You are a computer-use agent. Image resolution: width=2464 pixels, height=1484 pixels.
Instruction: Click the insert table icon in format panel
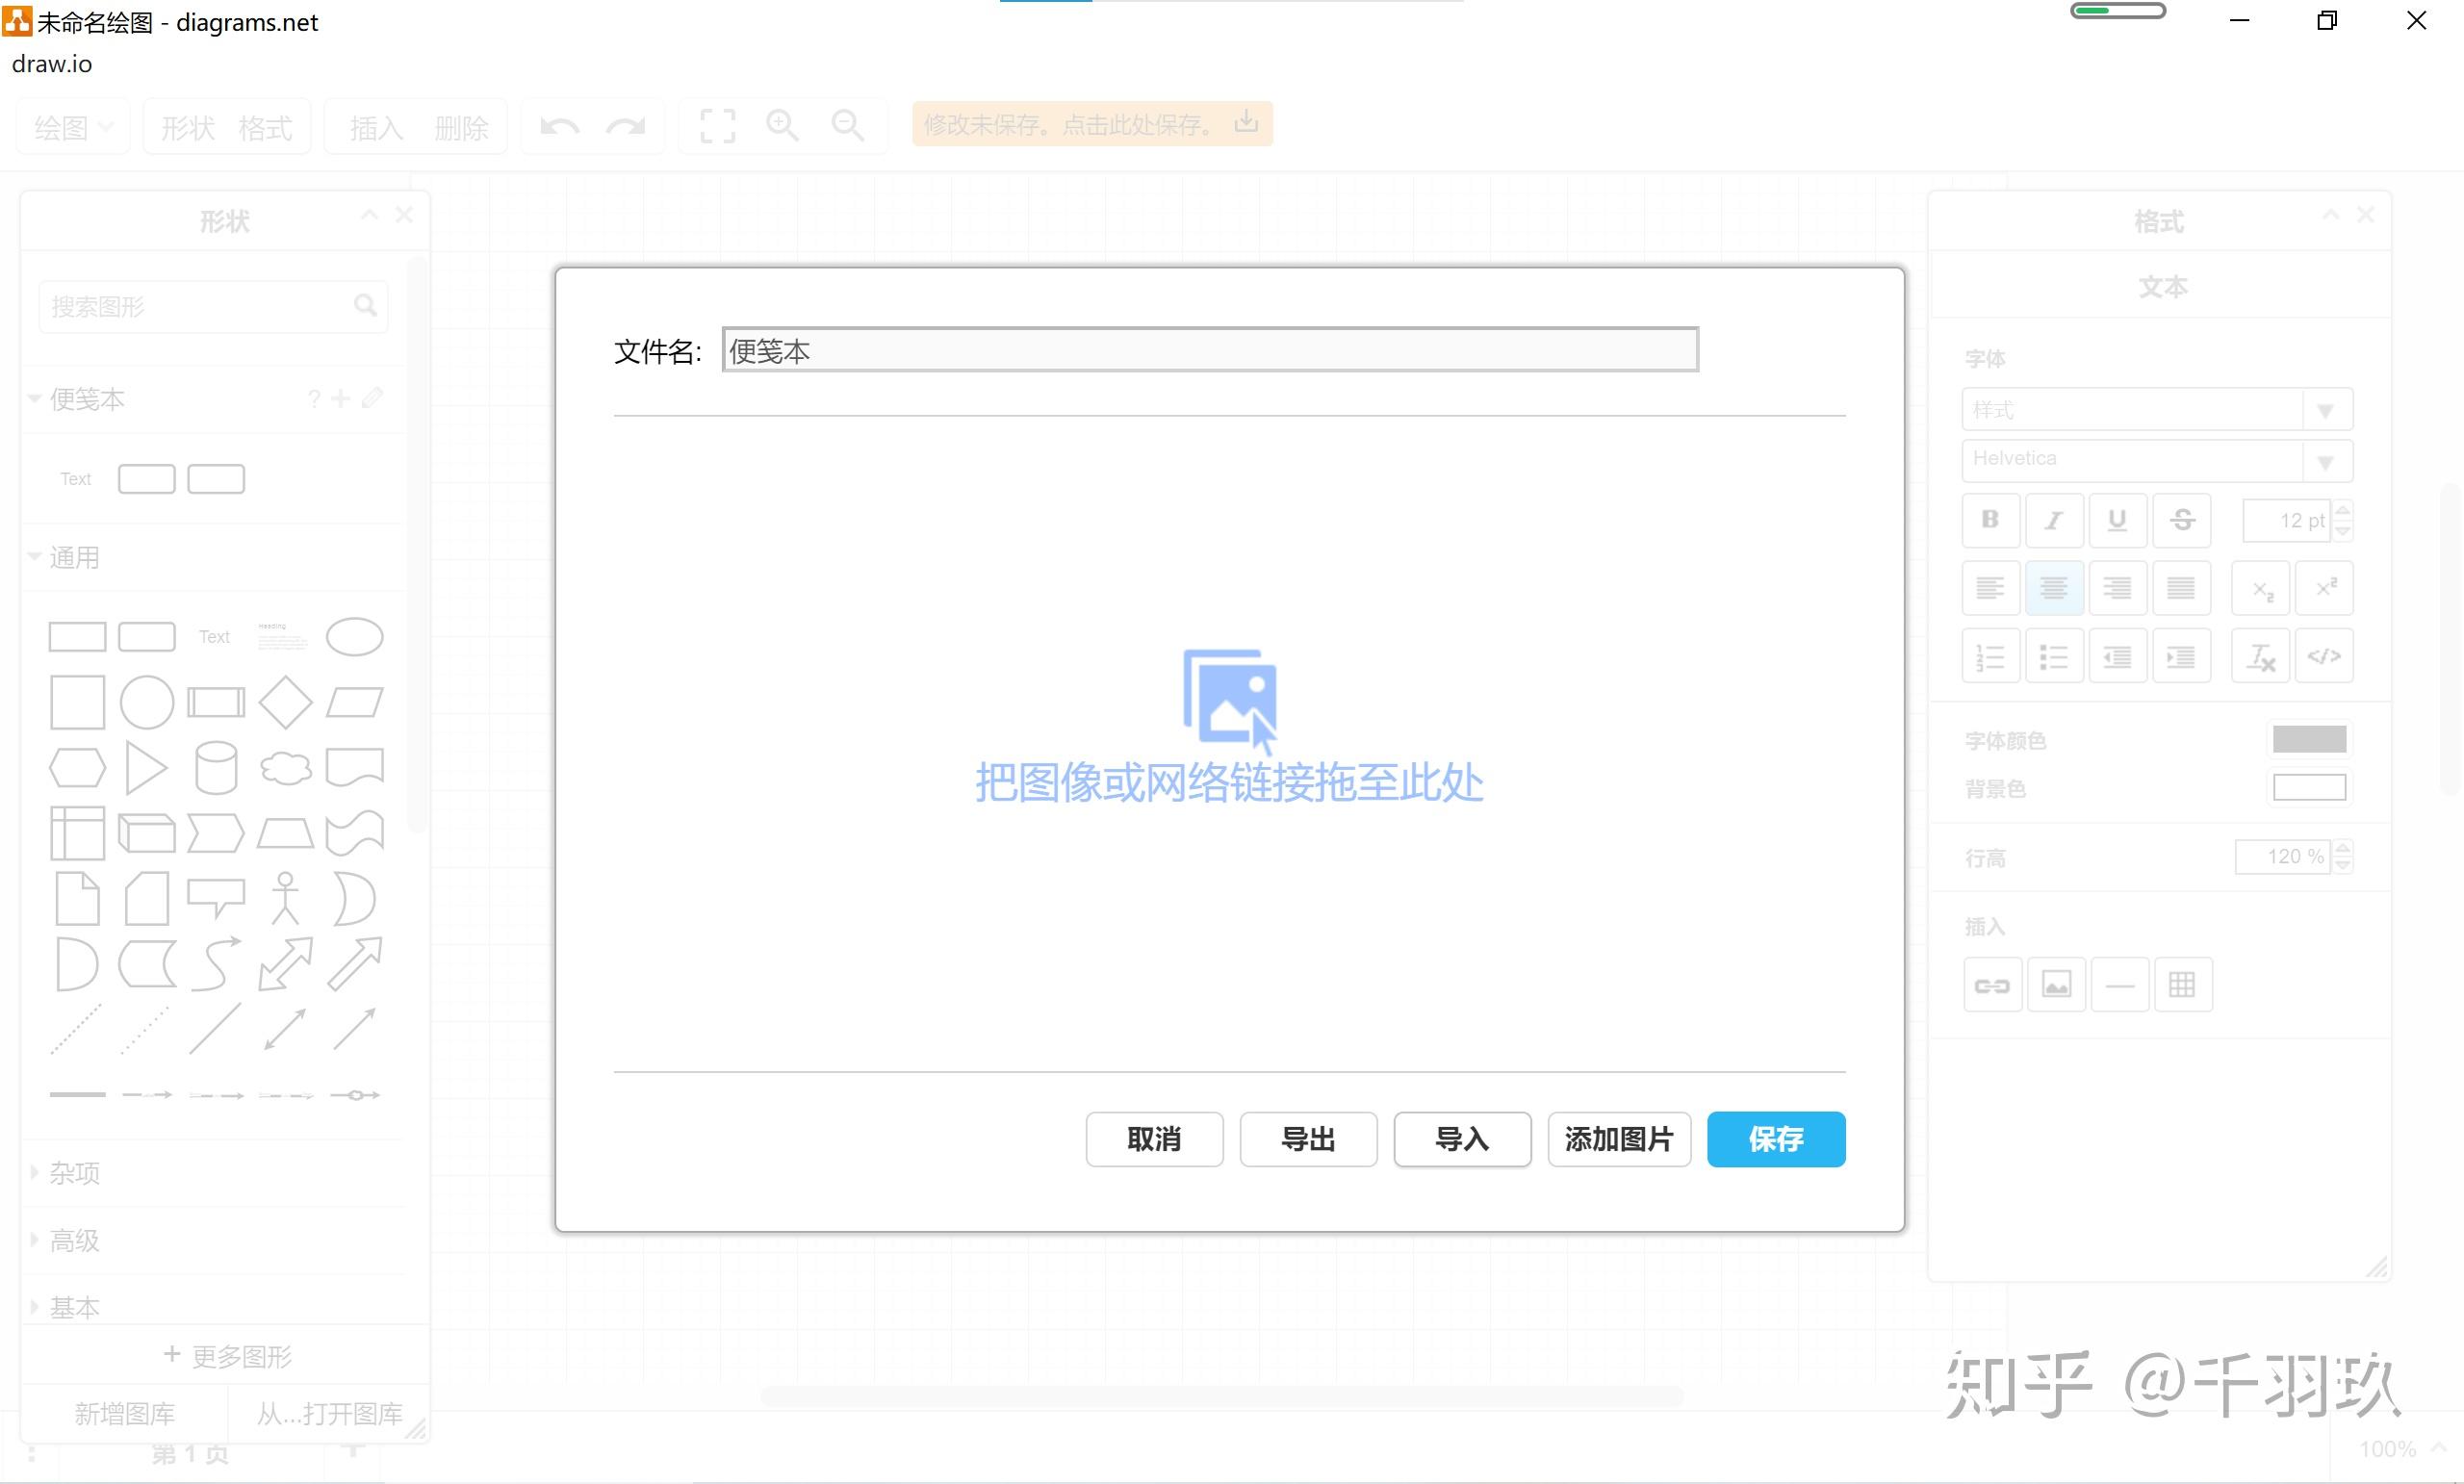[x=2182, y=985]
